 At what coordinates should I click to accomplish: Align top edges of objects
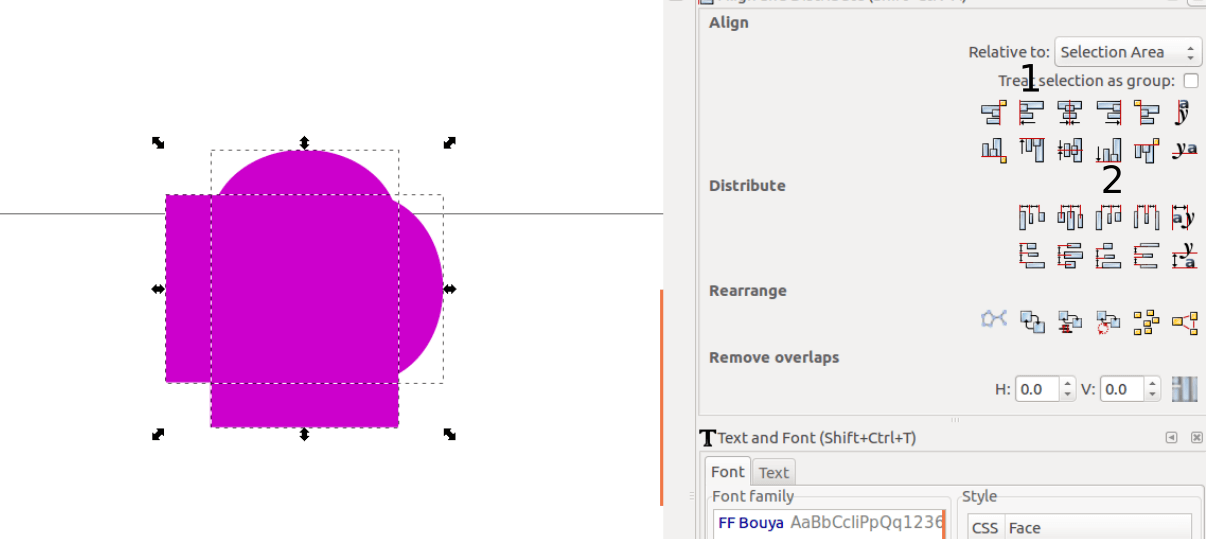coord(1031,151)
